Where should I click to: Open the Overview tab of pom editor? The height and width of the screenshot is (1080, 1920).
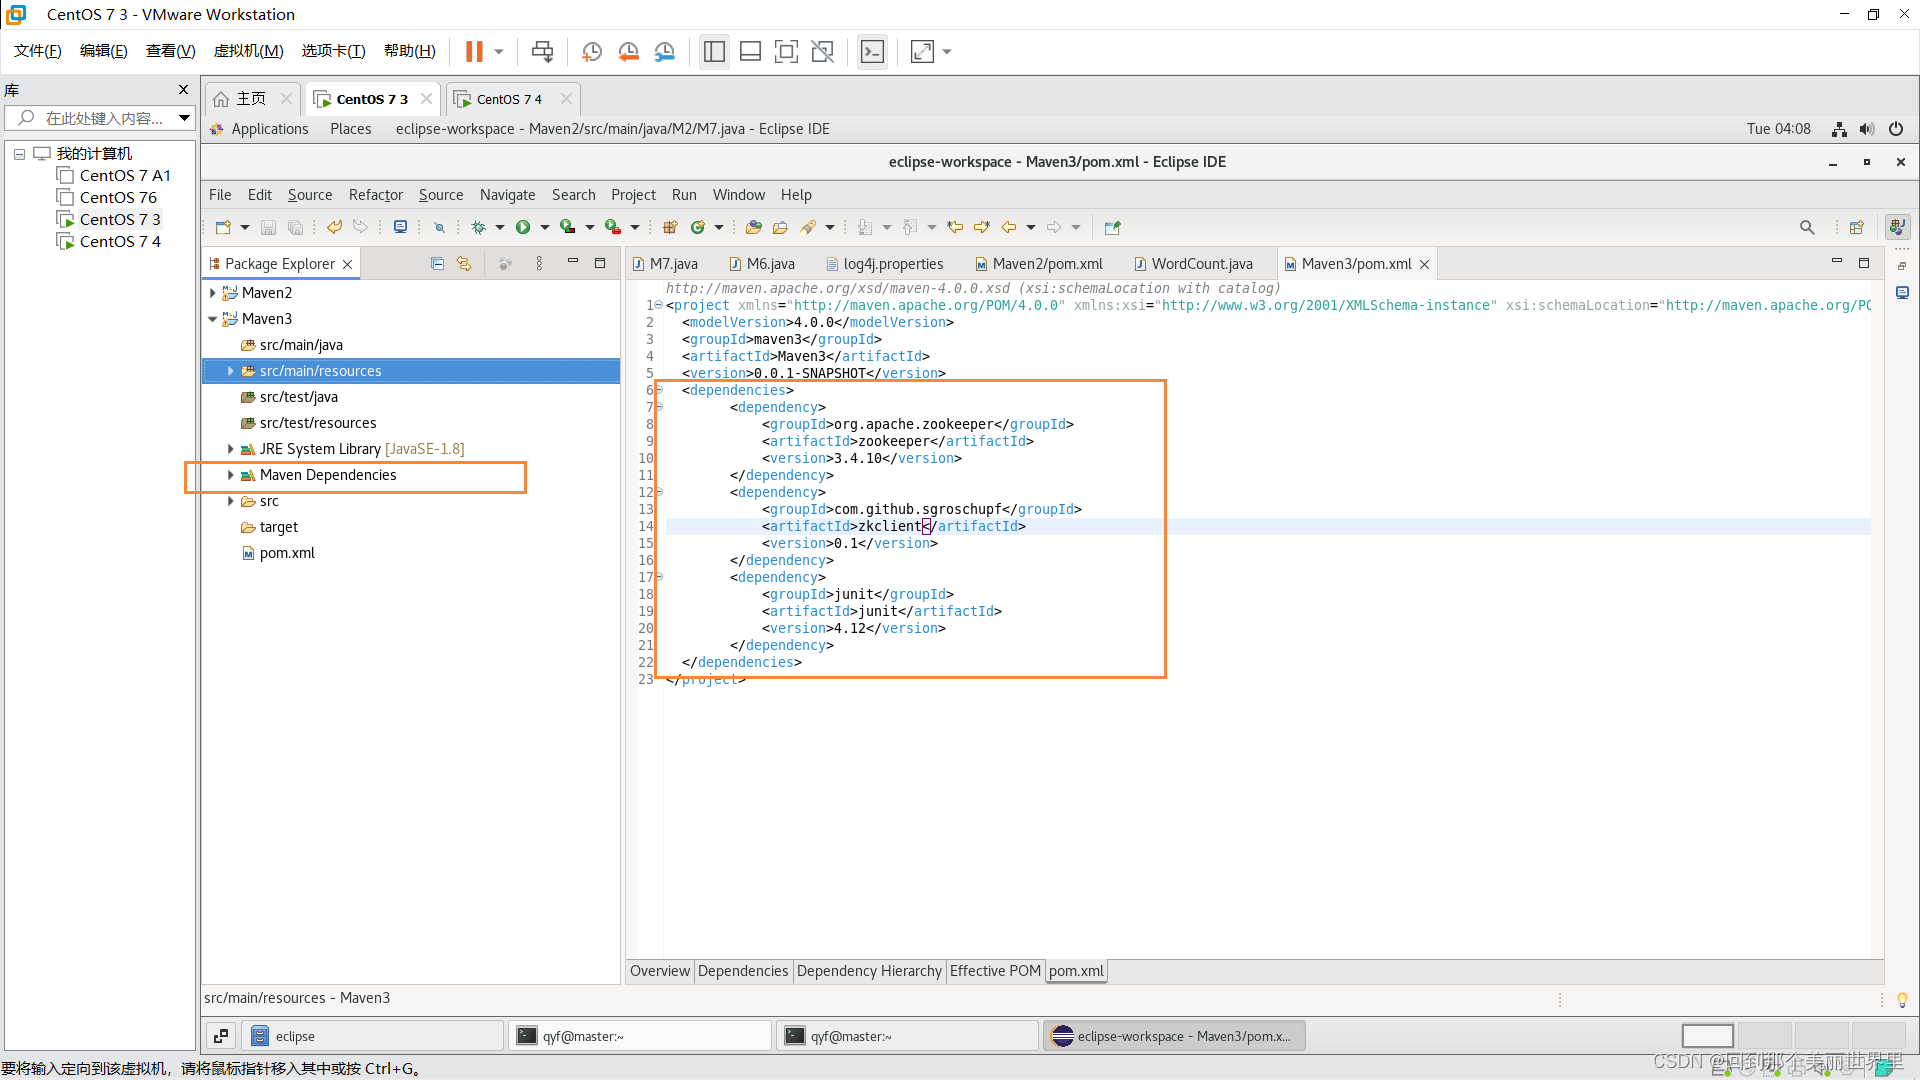(660, 971)
